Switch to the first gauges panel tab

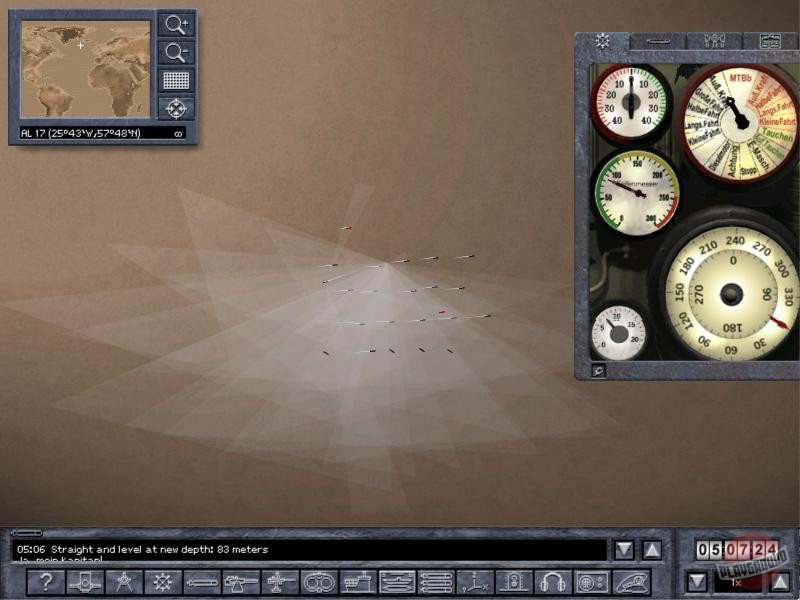point(602,41)
